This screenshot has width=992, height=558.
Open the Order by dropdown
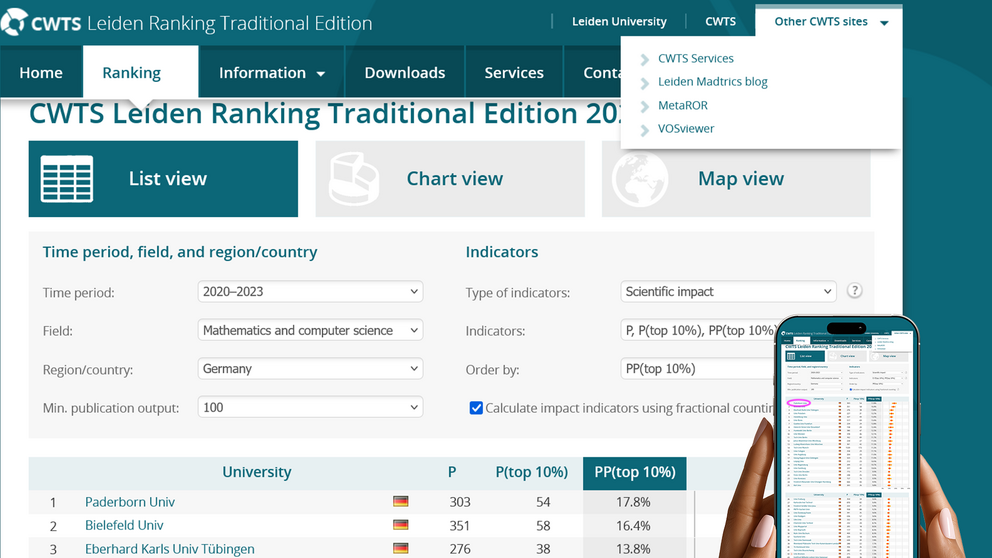click(x=698, y=369)
